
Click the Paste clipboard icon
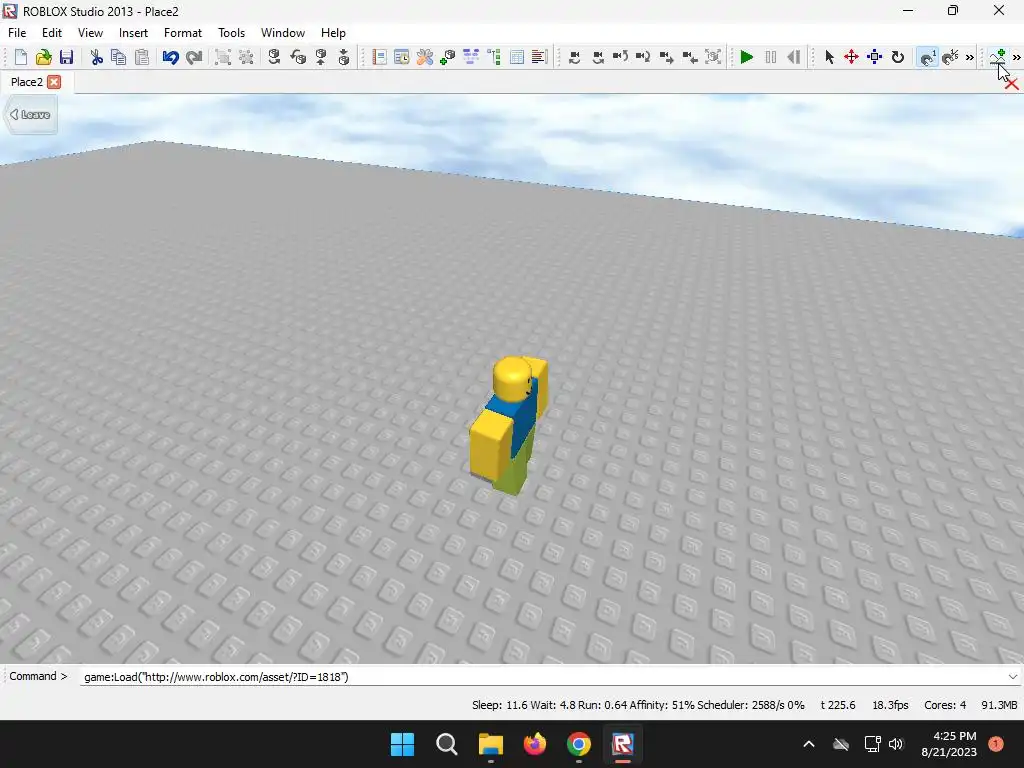coord(142,57)
